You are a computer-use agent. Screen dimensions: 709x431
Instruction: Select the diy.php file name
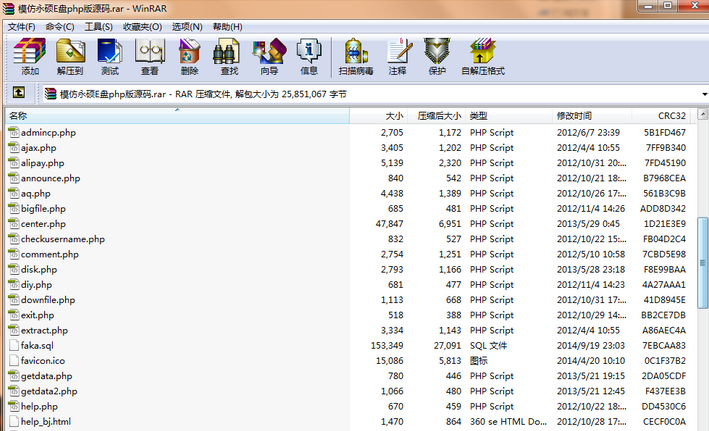(x=37, y=285)
